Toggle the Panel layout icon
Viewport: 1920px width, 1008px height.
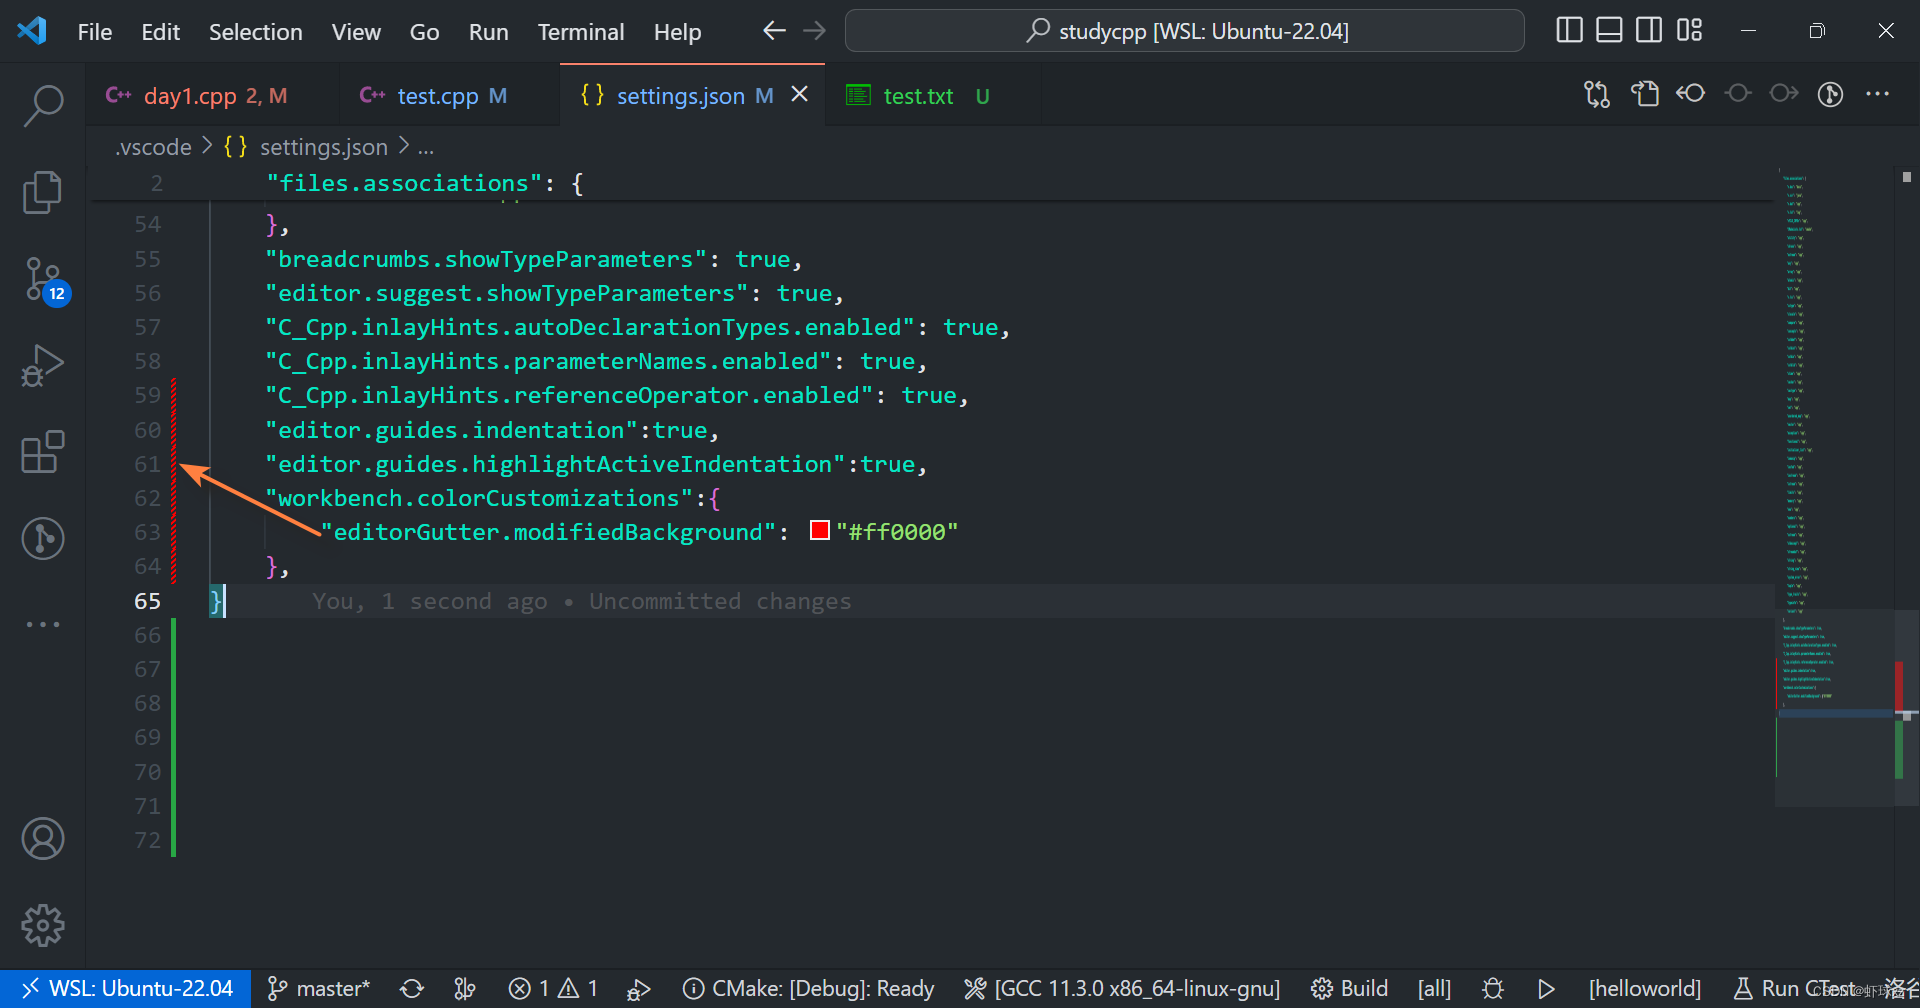[1609, 30]
